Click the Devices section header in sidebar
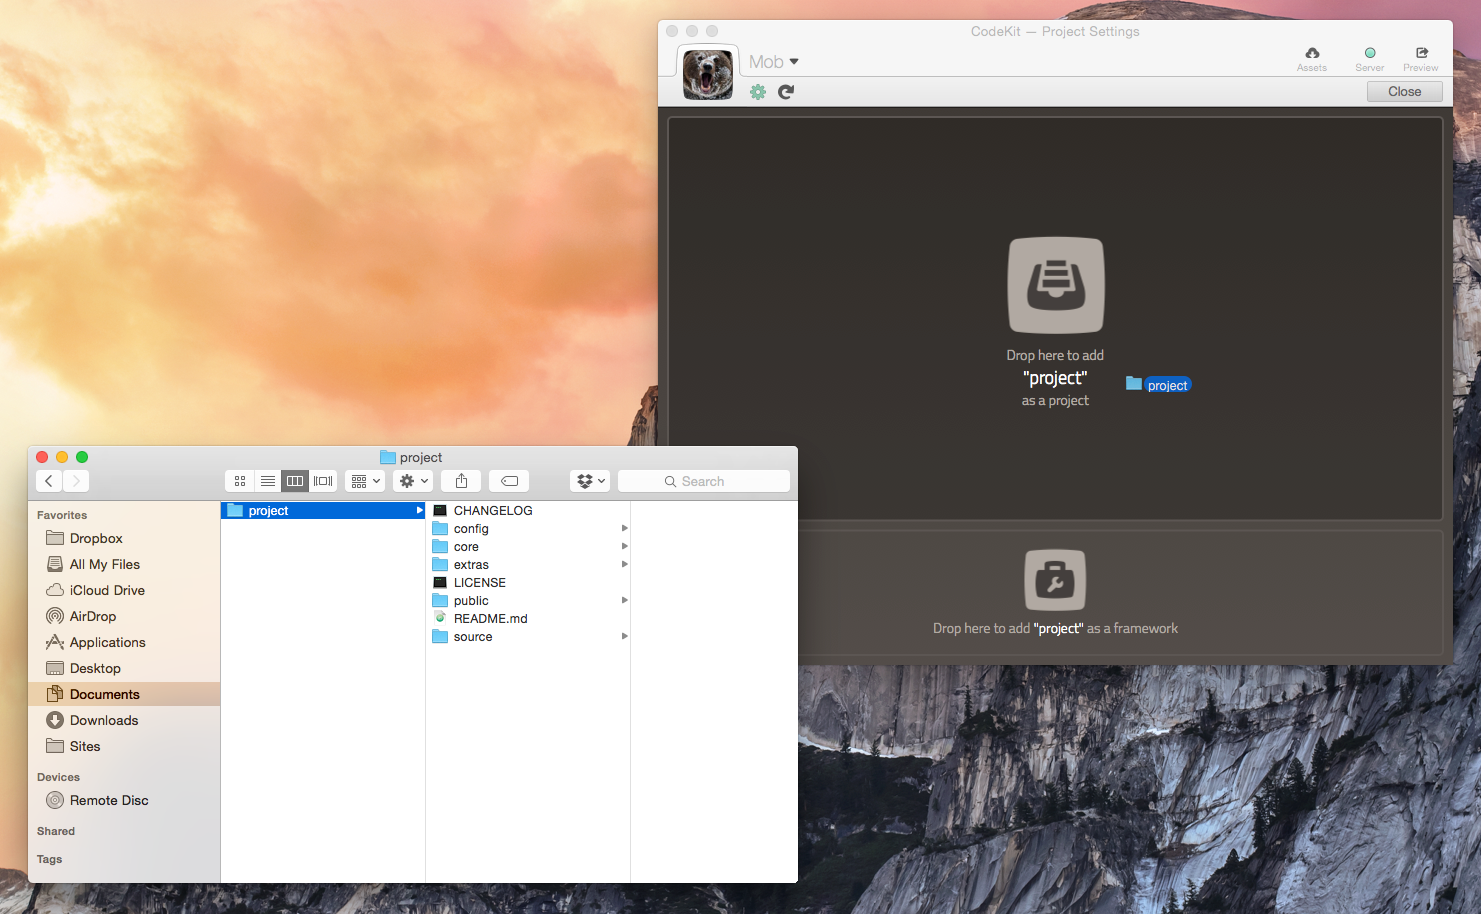This screenshot has height=914, width=1481. click(58, 777)
